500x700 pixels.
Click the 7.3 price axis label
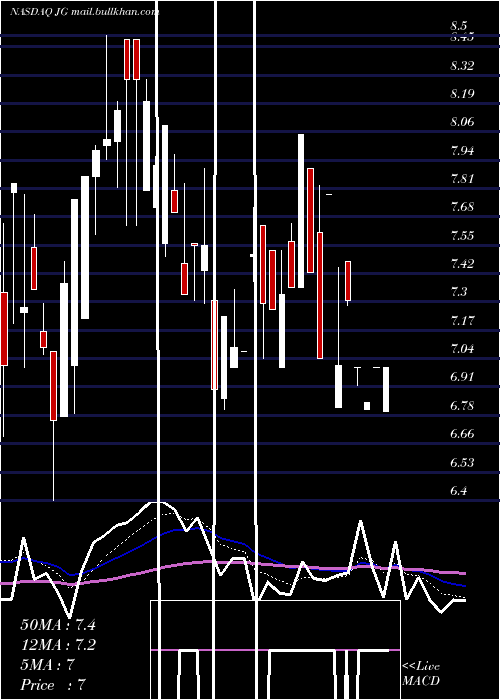[x=459, y=292]
